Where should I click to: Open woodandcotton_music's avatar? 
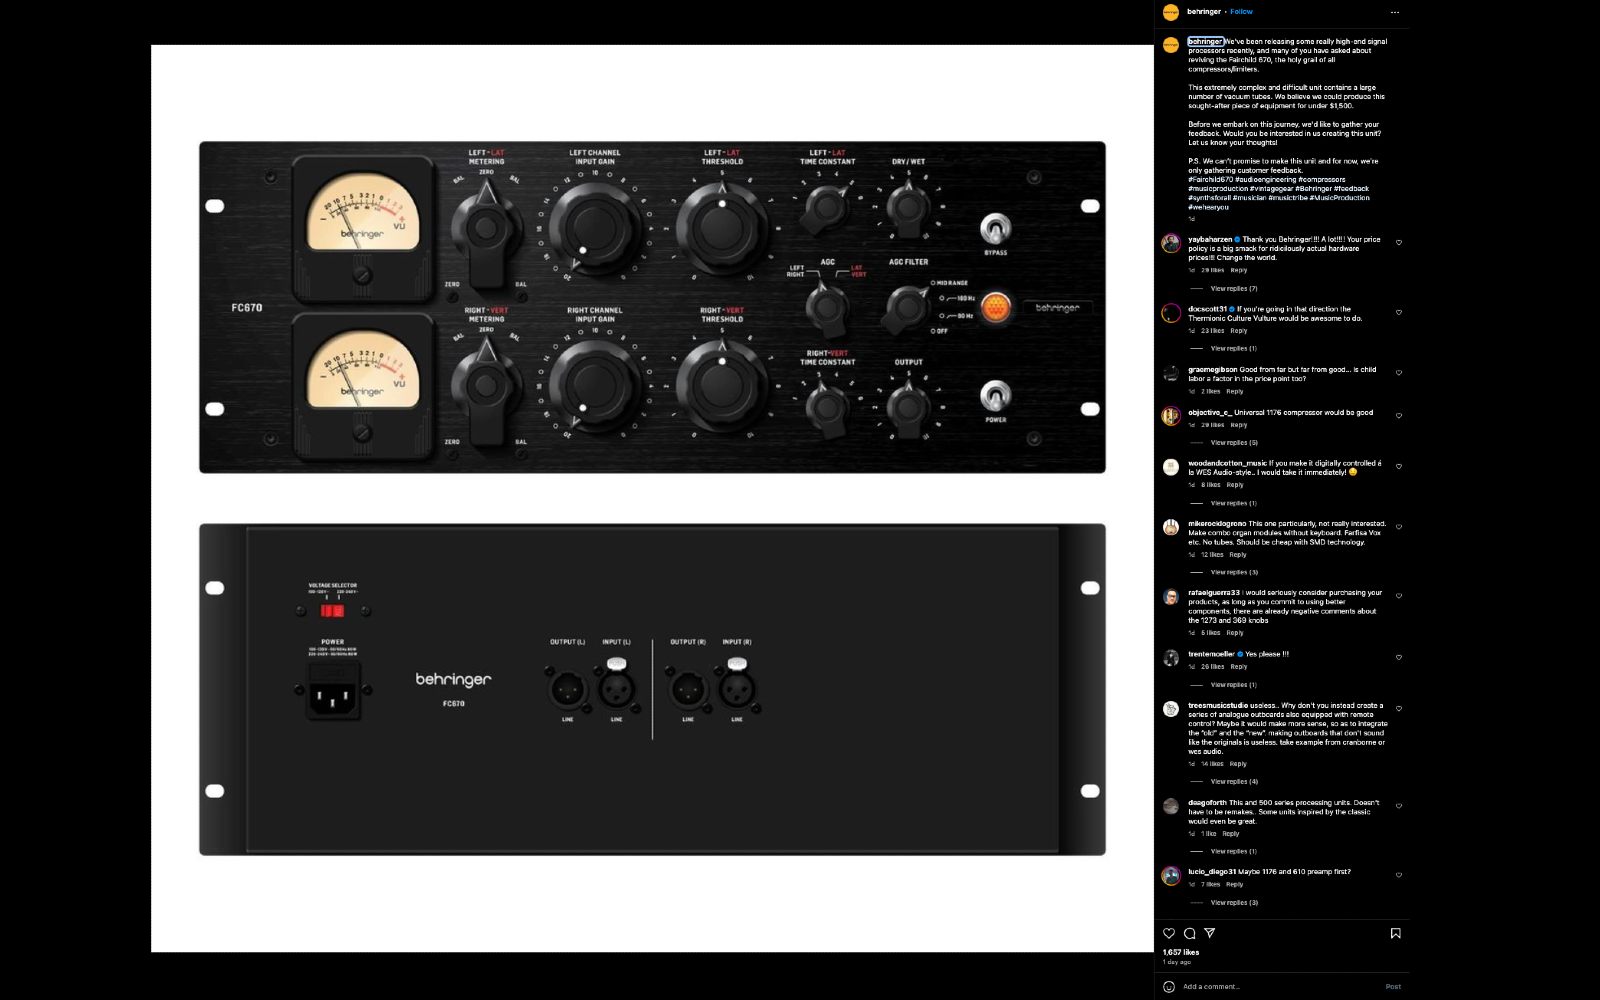[1170, 467]
